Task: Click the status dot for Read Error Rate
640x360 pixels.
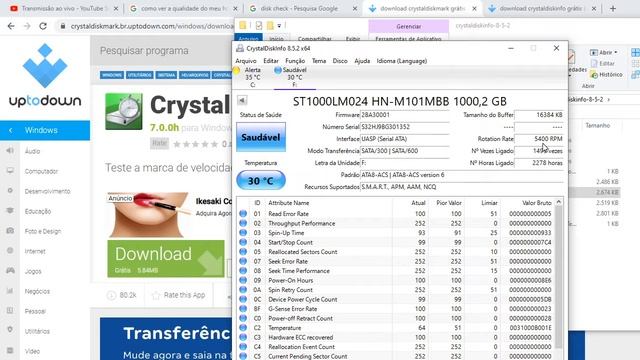Action: (x=243, y=213)
